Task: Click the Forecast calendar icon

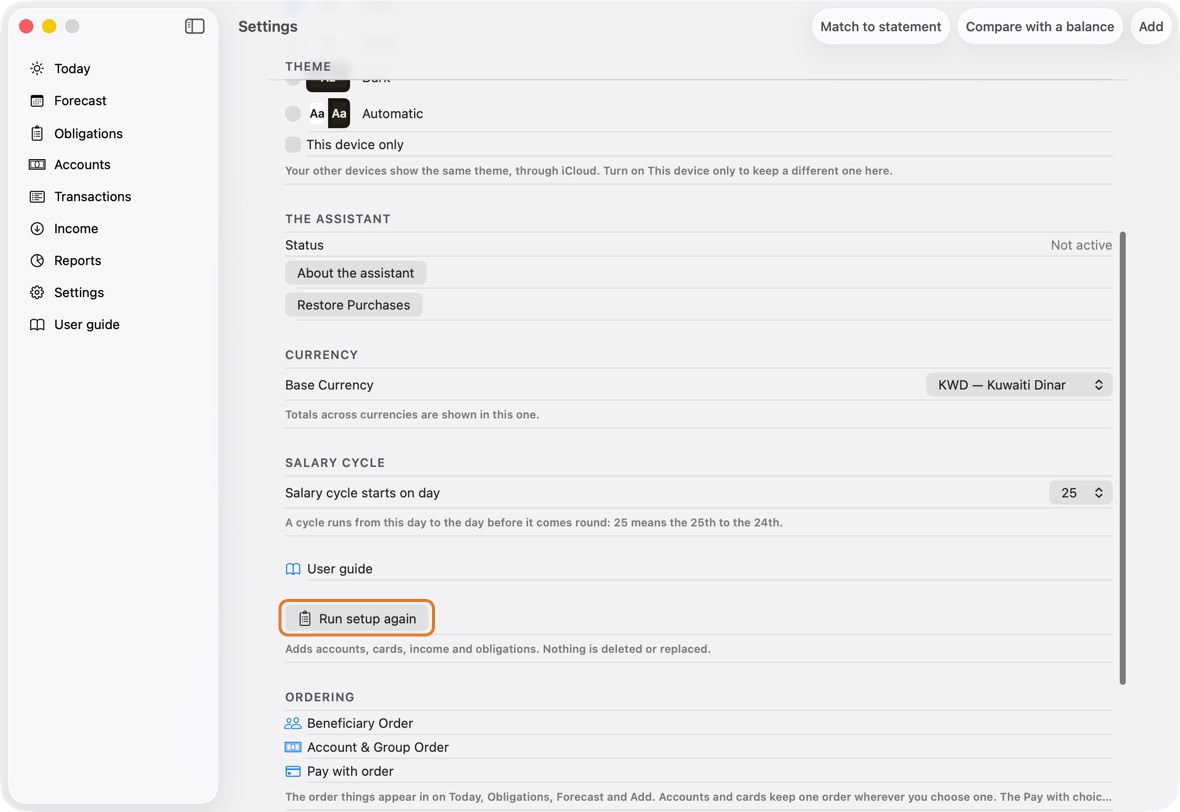Action: [x=37, y=101]
